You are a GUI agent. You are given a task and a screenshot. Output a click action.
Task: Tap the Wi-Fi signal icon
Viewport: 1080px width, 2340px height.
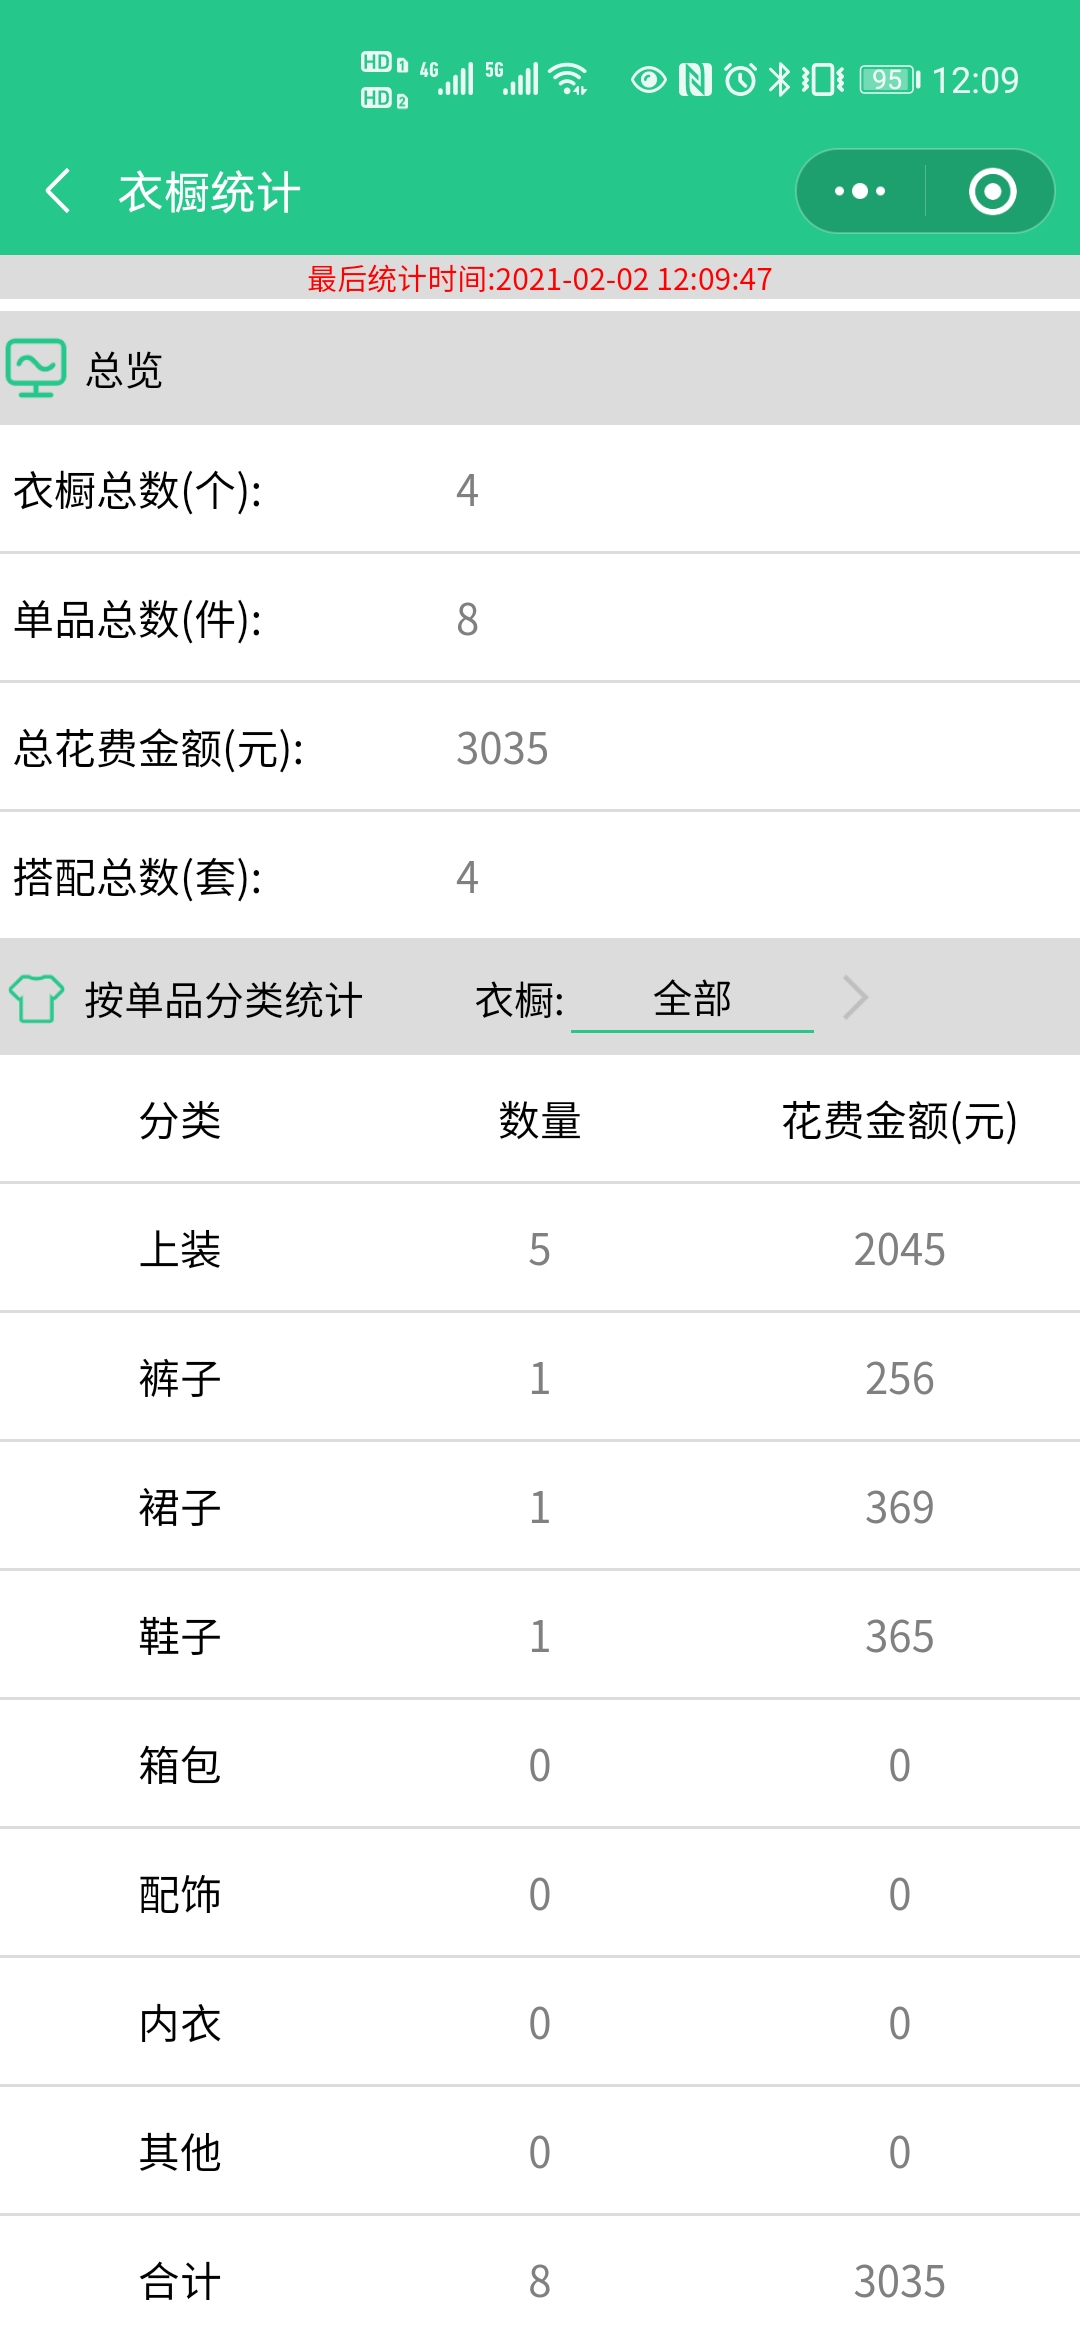click(x=570, y=79)
